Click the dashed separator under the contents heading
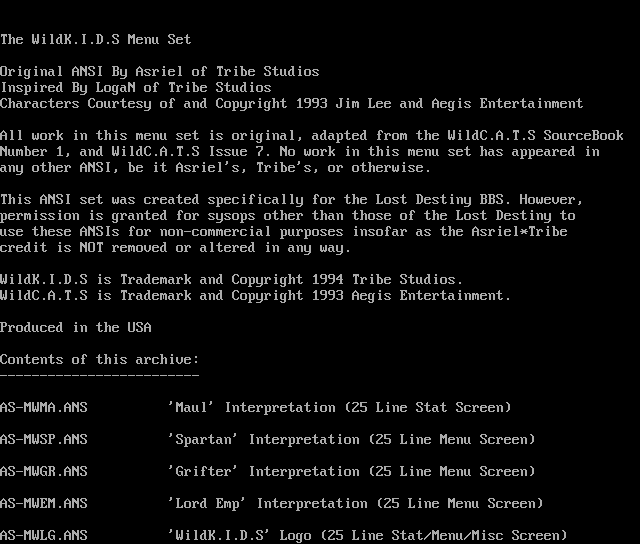 click(x=100, y=375)
